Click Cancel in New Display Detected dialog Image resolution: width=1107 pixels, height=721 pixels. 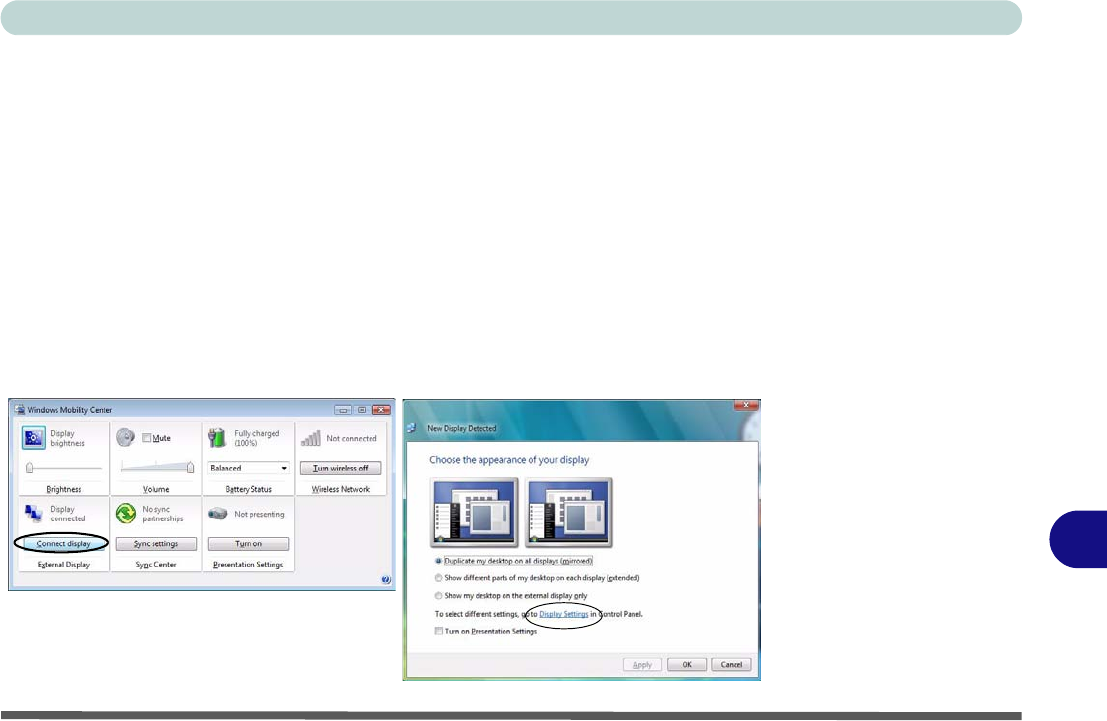(x=731, y=665)
